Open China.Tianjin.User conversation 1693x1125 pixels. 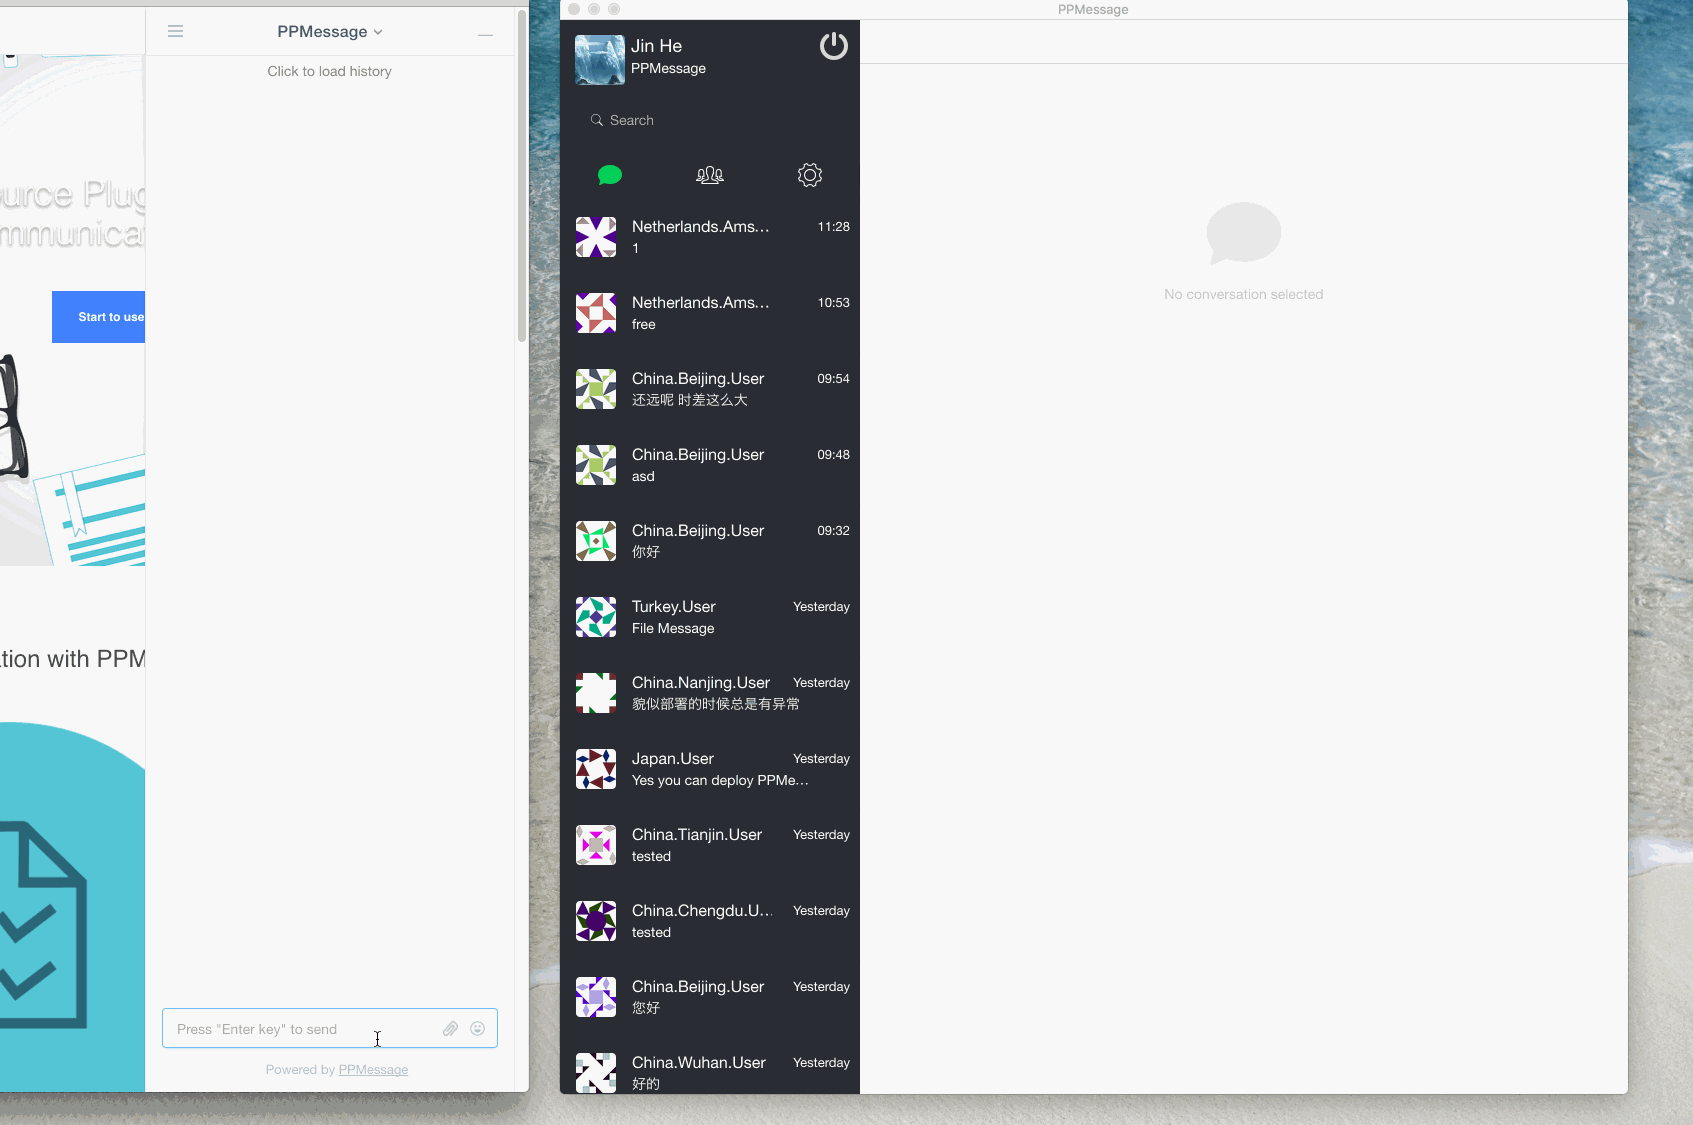pos(710,845)
